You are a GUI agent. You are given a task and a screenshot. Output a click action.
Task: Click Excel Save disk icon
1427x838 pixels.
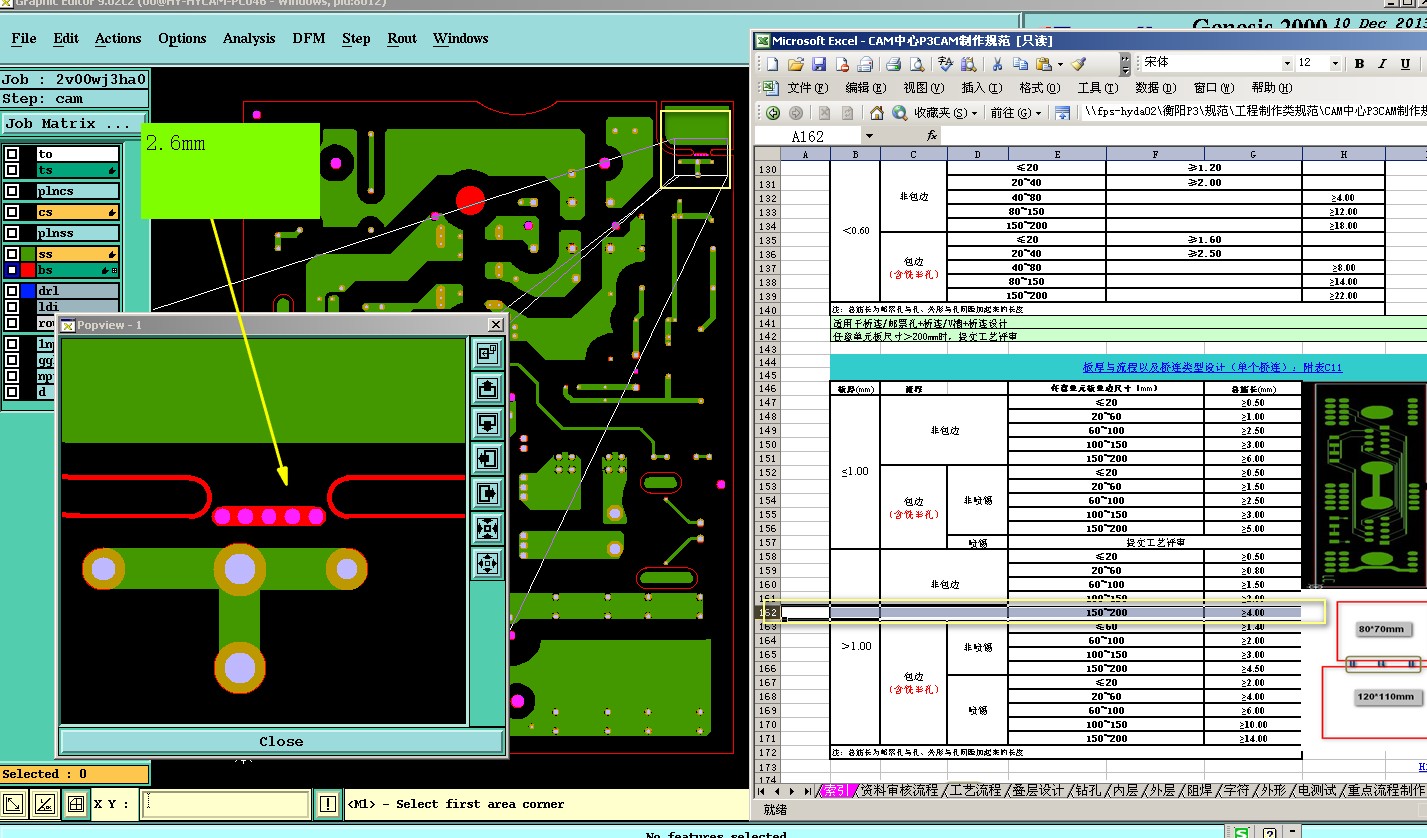point(819,64)
